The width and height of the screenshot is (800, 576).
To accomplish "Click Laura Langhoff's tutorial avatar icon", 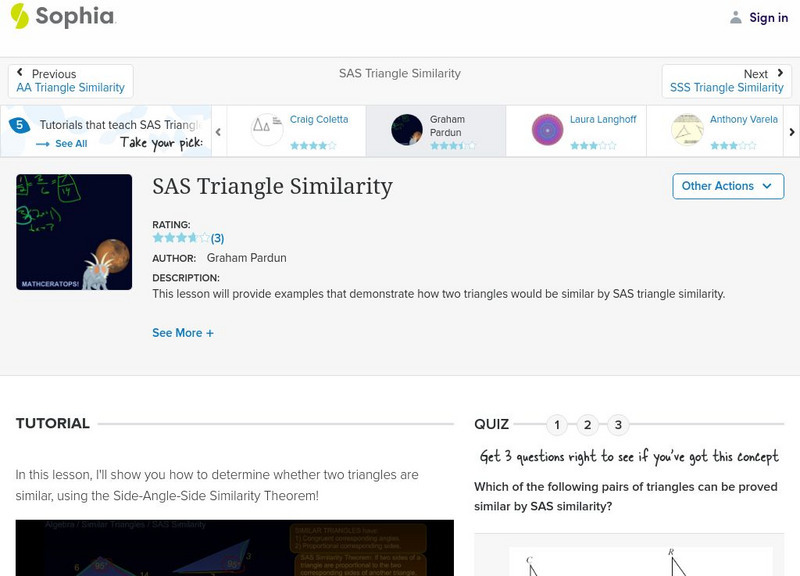I will [547, 129].
